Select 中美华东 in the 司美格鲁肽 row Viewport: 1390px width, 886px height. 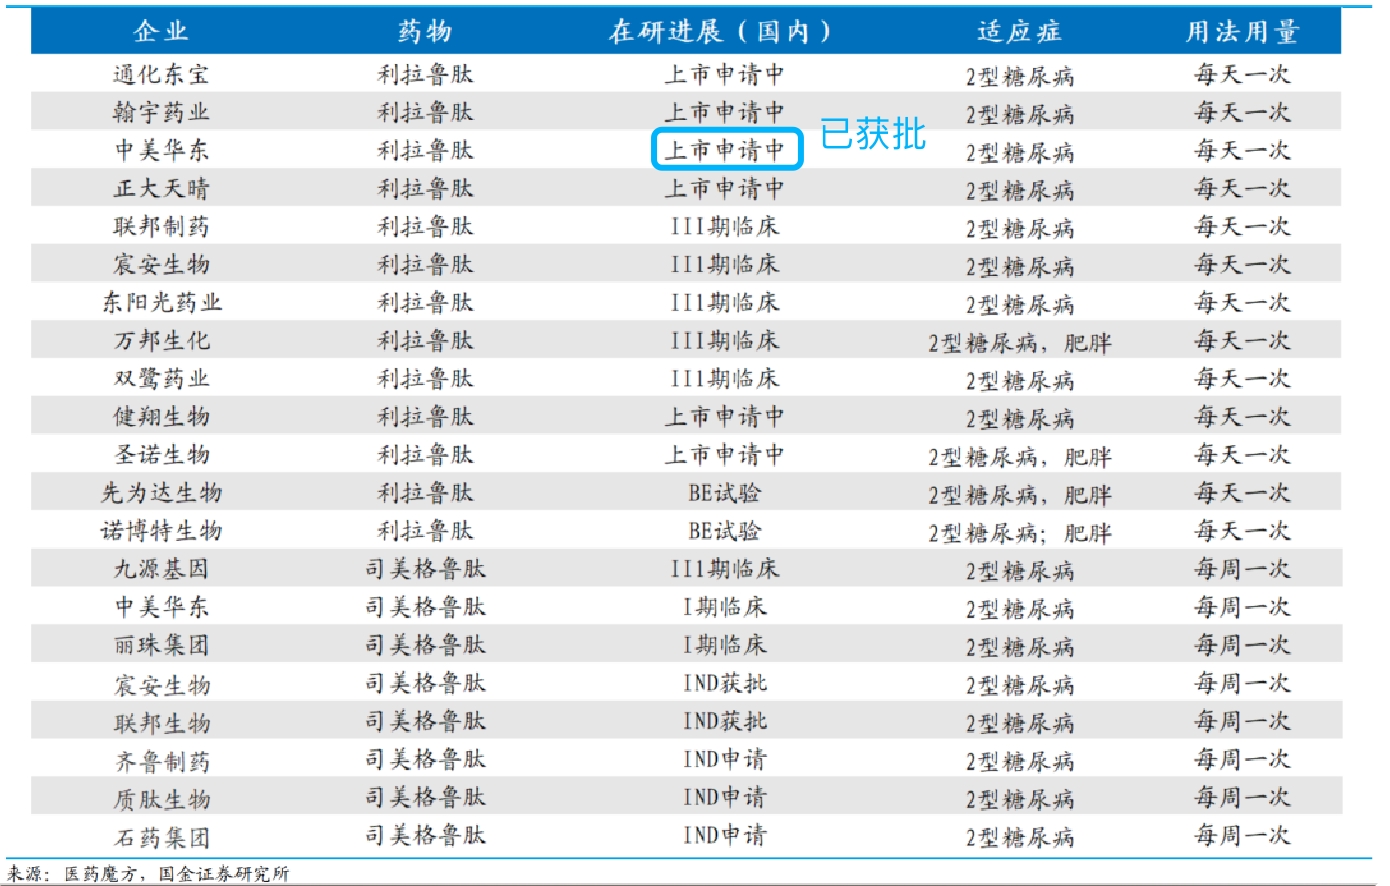[x=161, y=607]
